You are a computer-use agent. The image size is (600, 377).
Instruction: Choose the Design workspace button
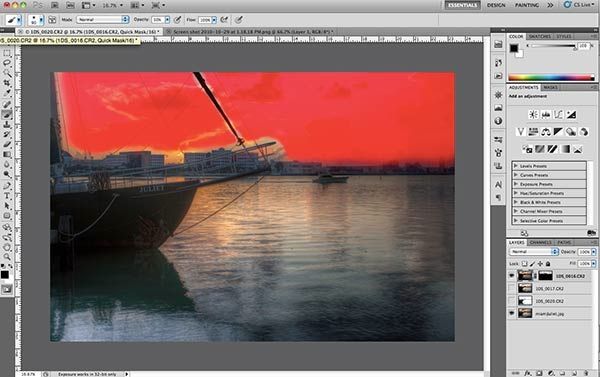click(496, 5)
